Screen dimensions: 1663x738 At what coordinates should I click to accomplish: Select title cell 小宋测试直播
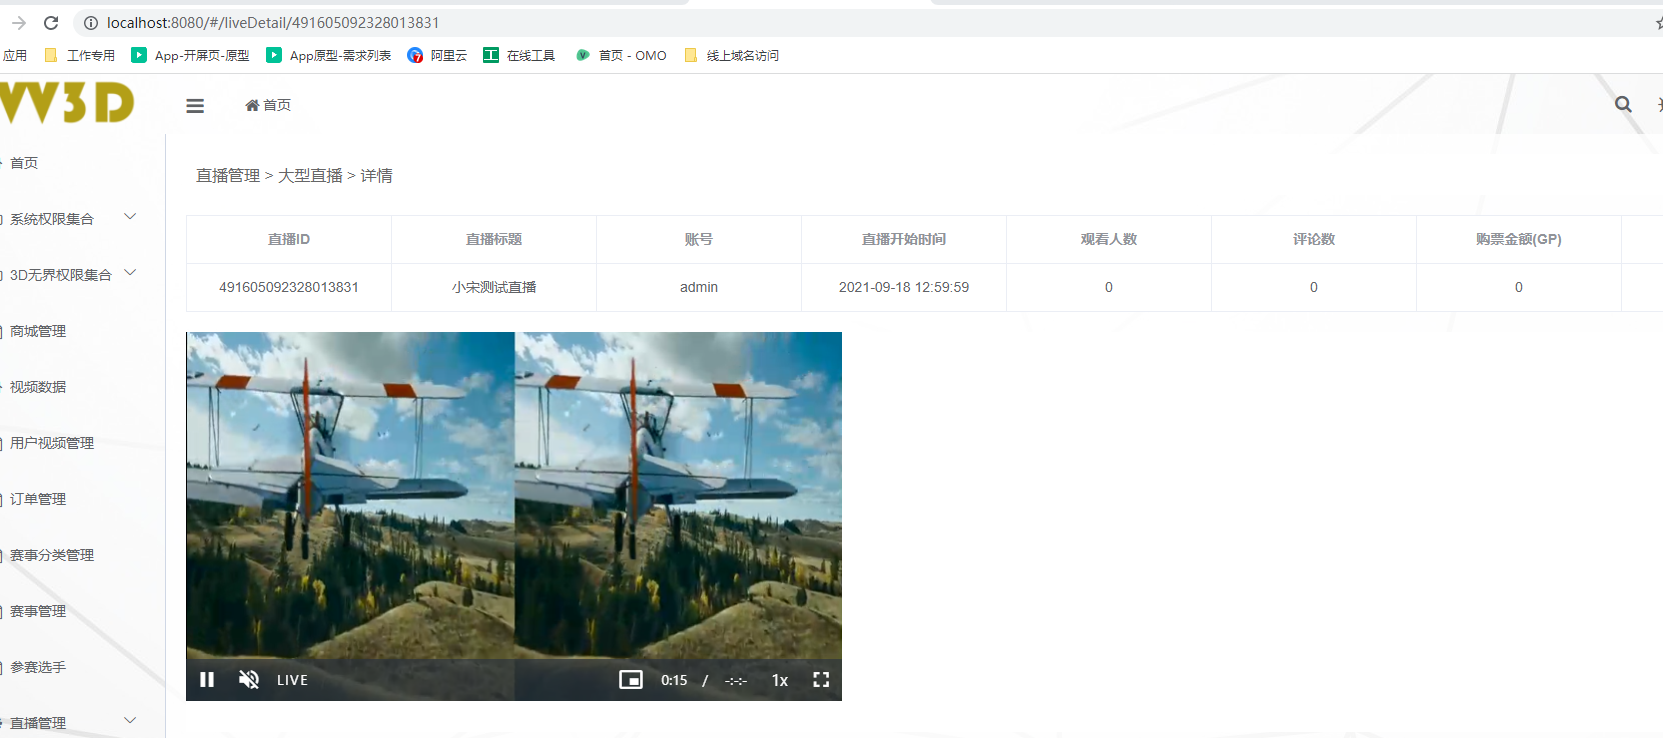click(494, 287)
